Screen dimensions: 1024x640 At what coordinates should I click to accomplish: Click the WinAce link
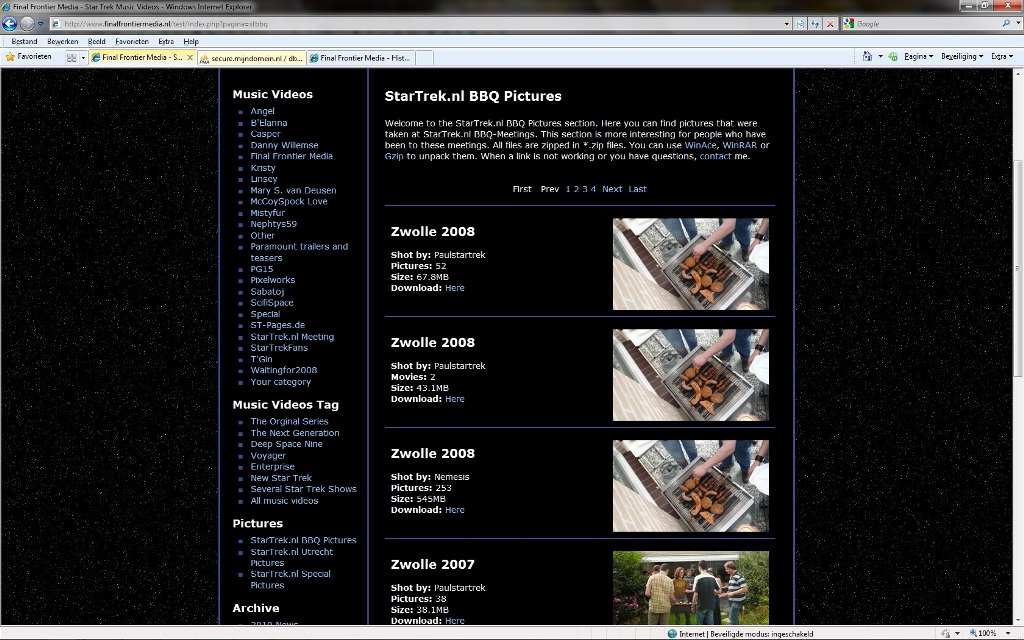point(700,145)
